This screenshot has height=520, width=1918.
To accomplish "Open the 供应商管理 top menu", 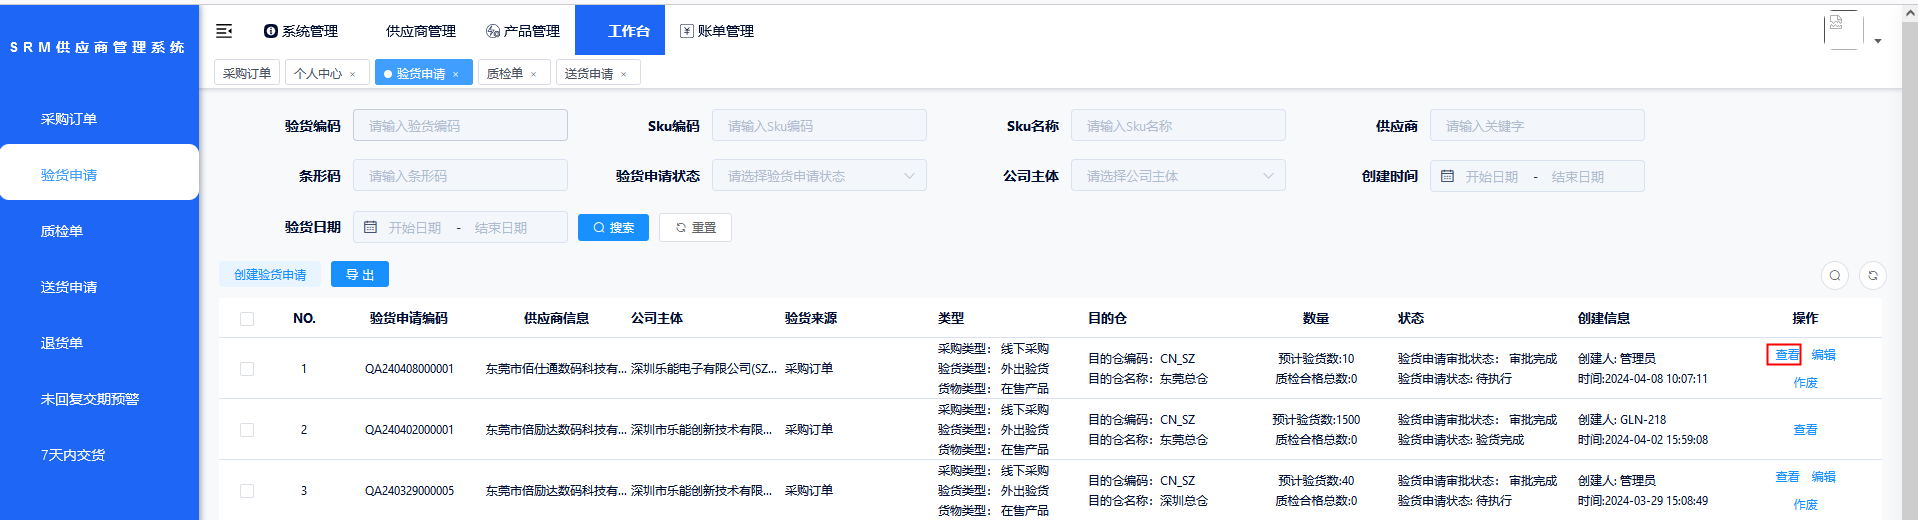I will [420, 31].
